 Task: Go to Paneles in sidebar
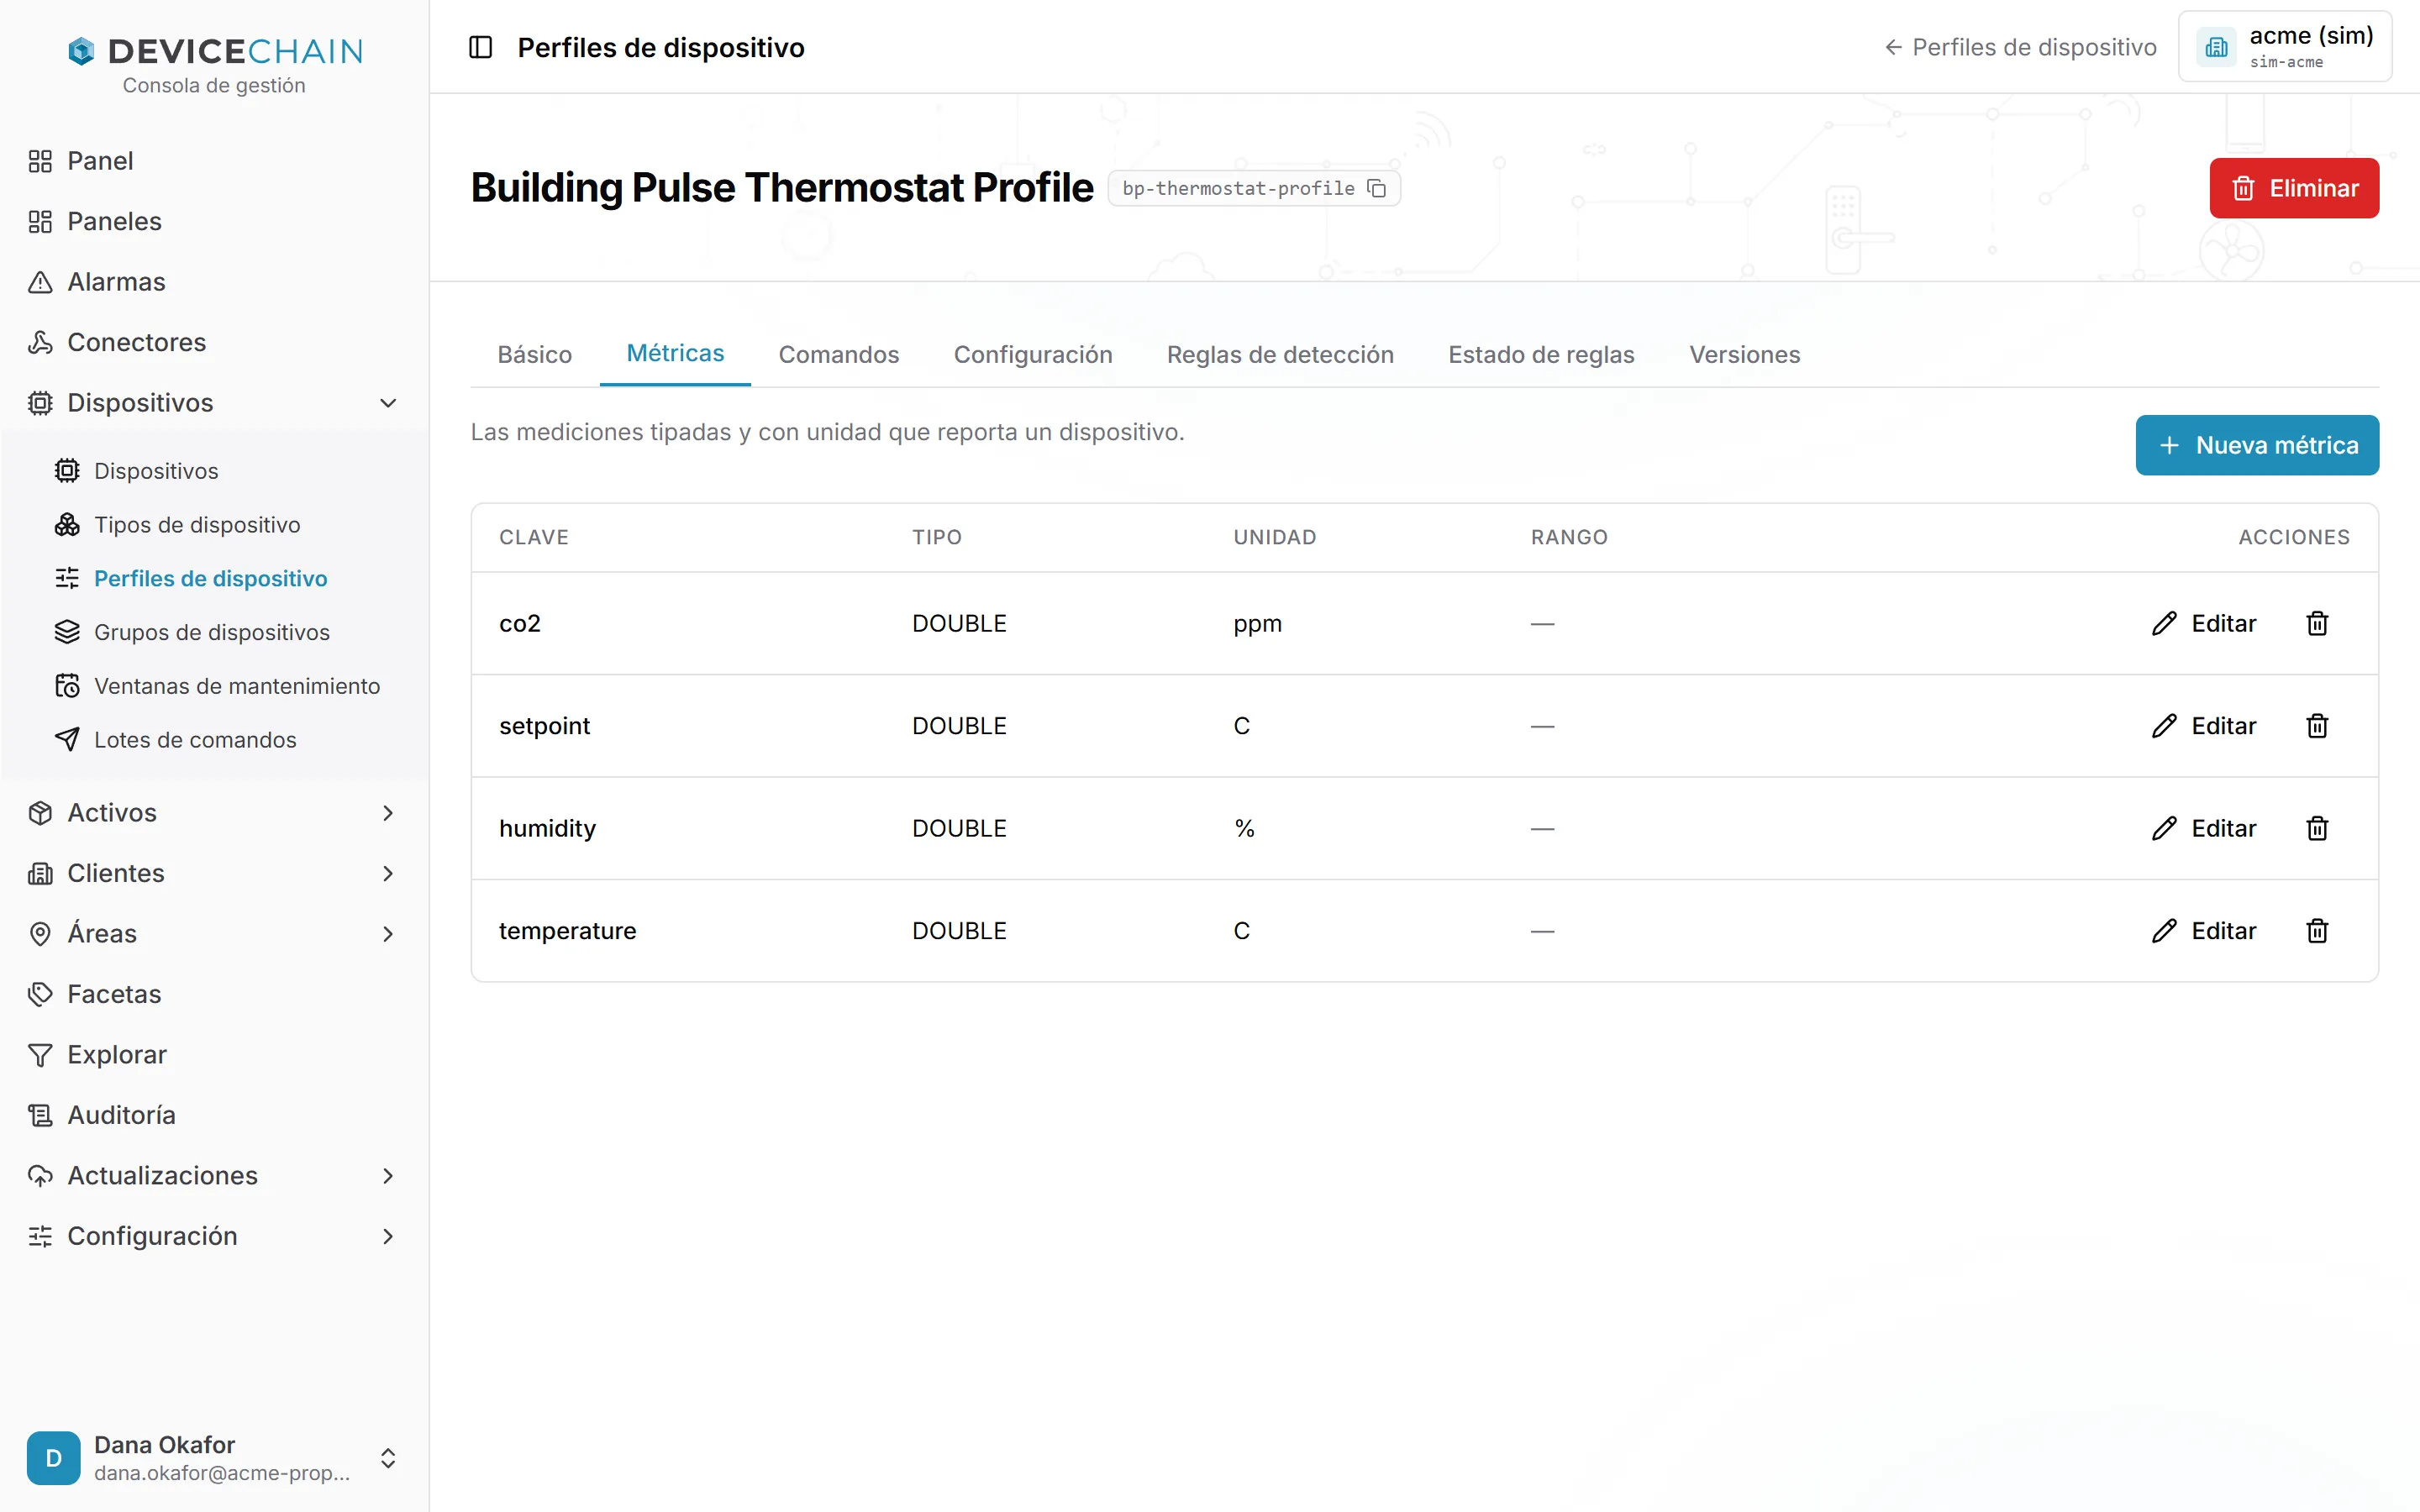[x=214, y=221]
